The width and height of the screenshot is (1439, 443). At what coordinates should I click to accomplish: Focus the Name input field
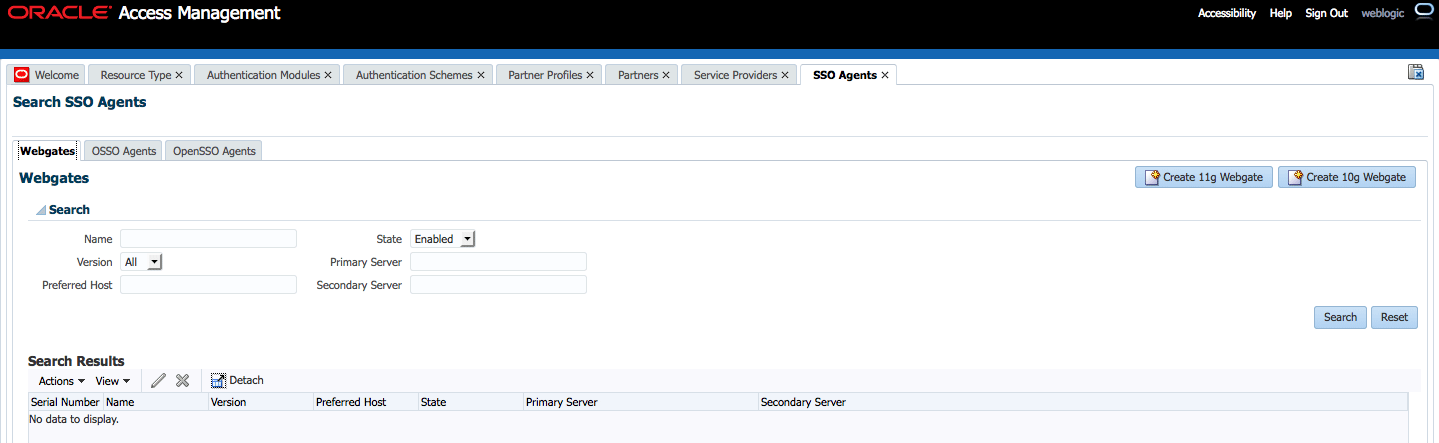tap(208, 238)
